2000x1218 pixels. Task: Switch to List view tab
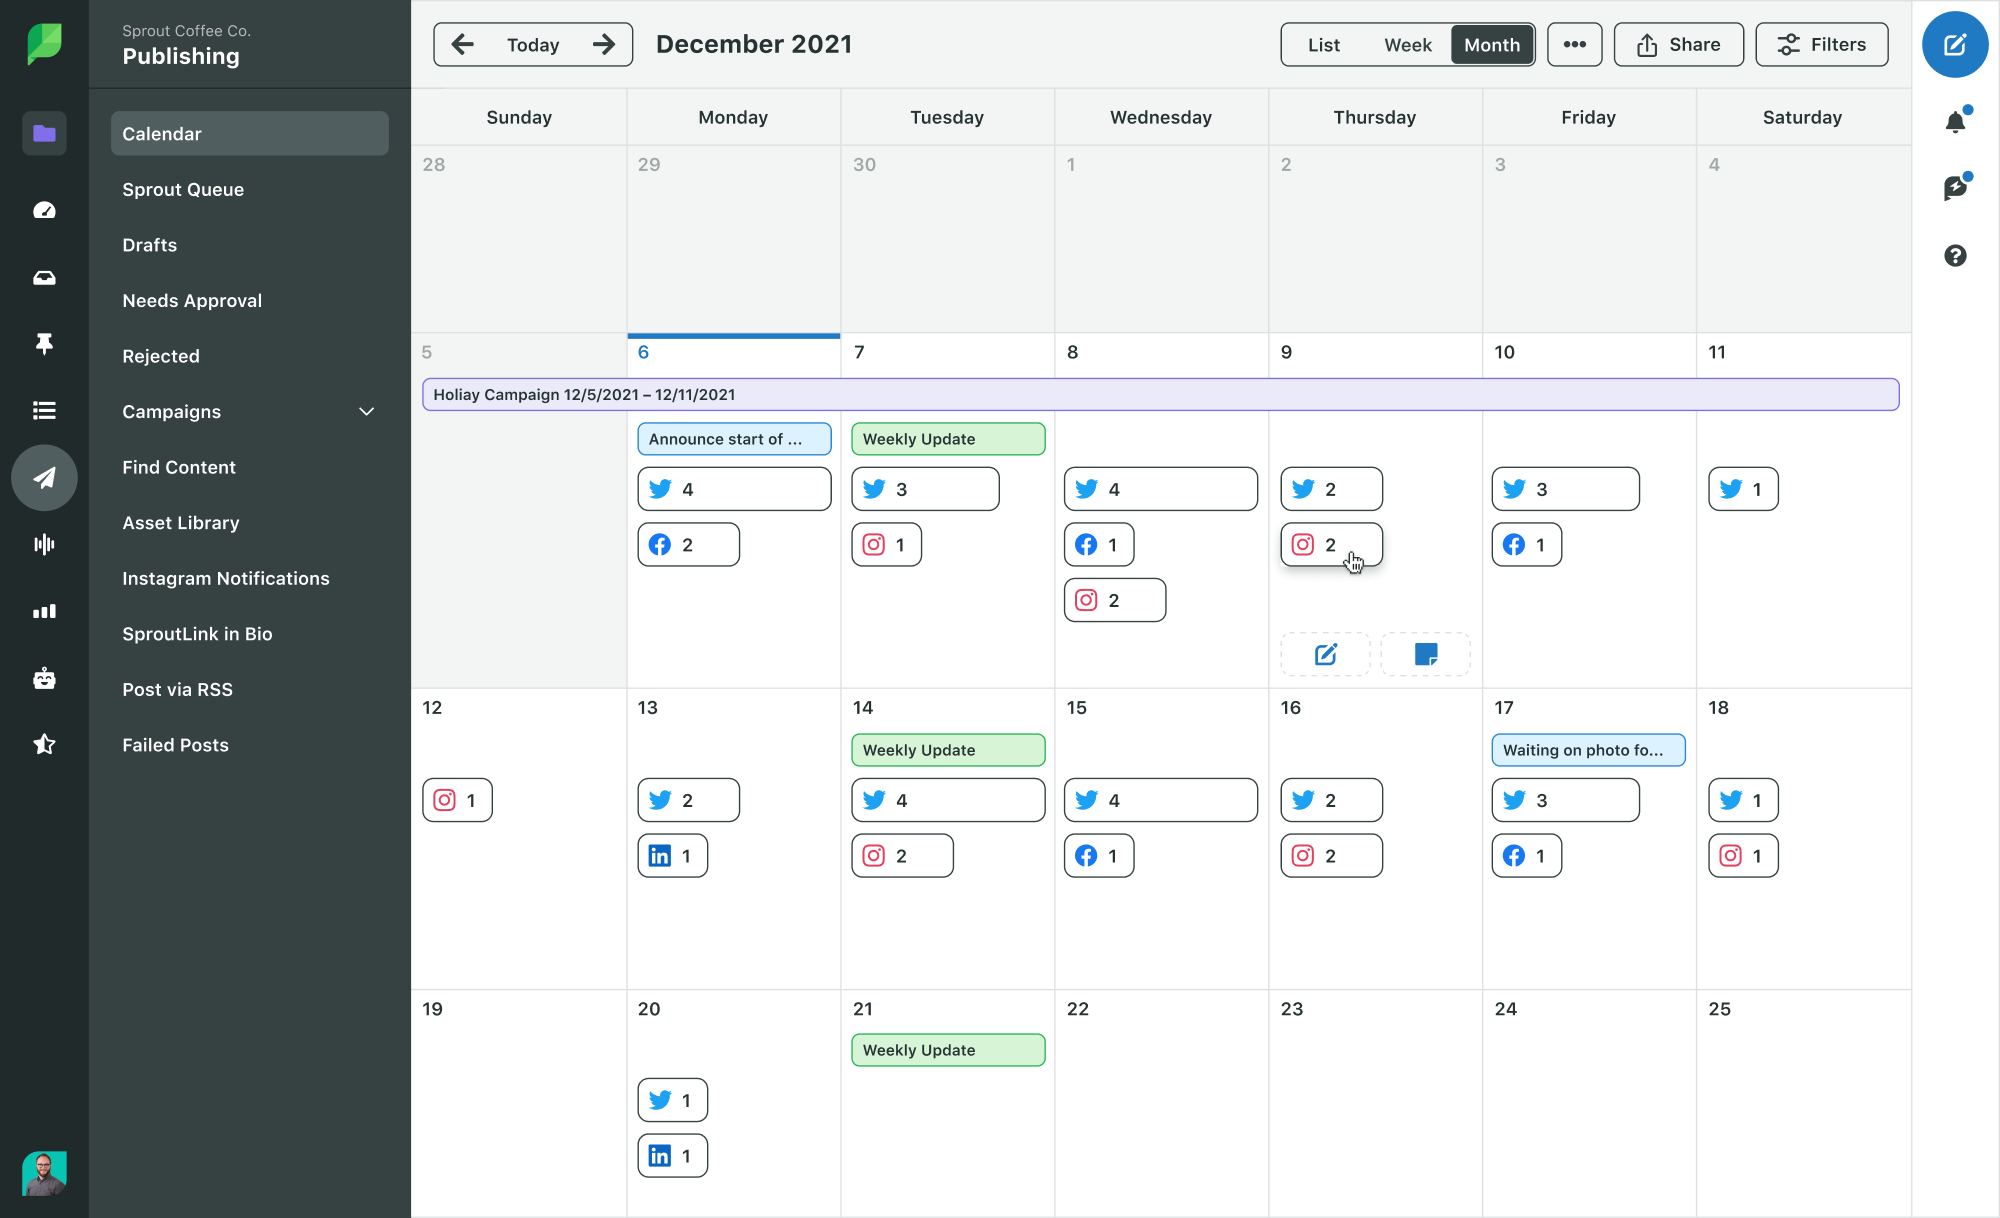[x=1321, y=44]
